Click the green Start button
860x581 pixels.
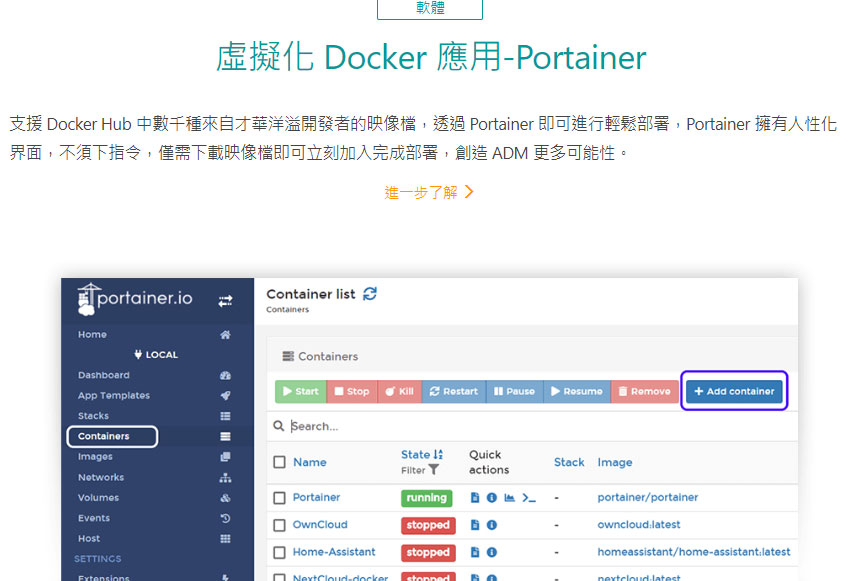point(301,392)
